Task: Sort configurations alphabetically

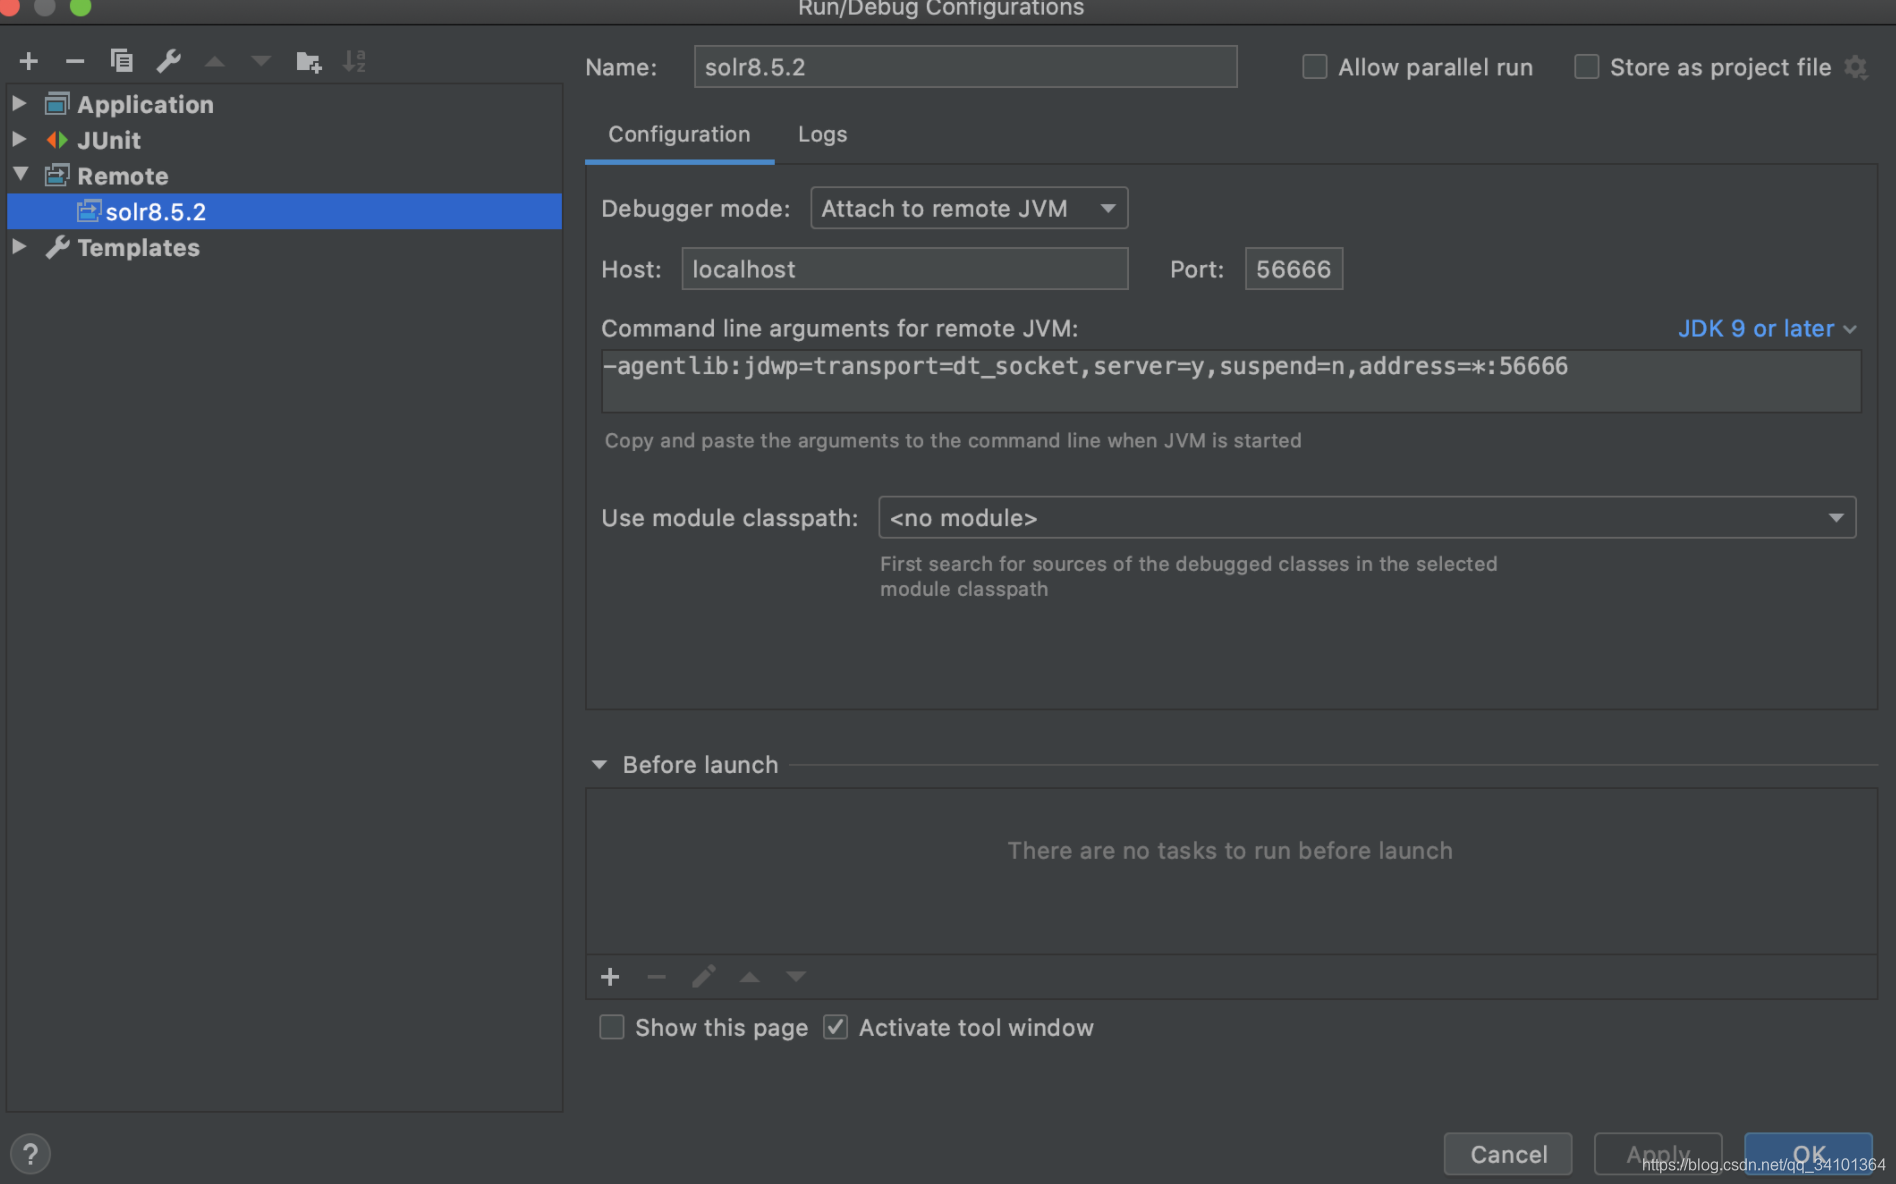Action: click(x=354, y=62)
